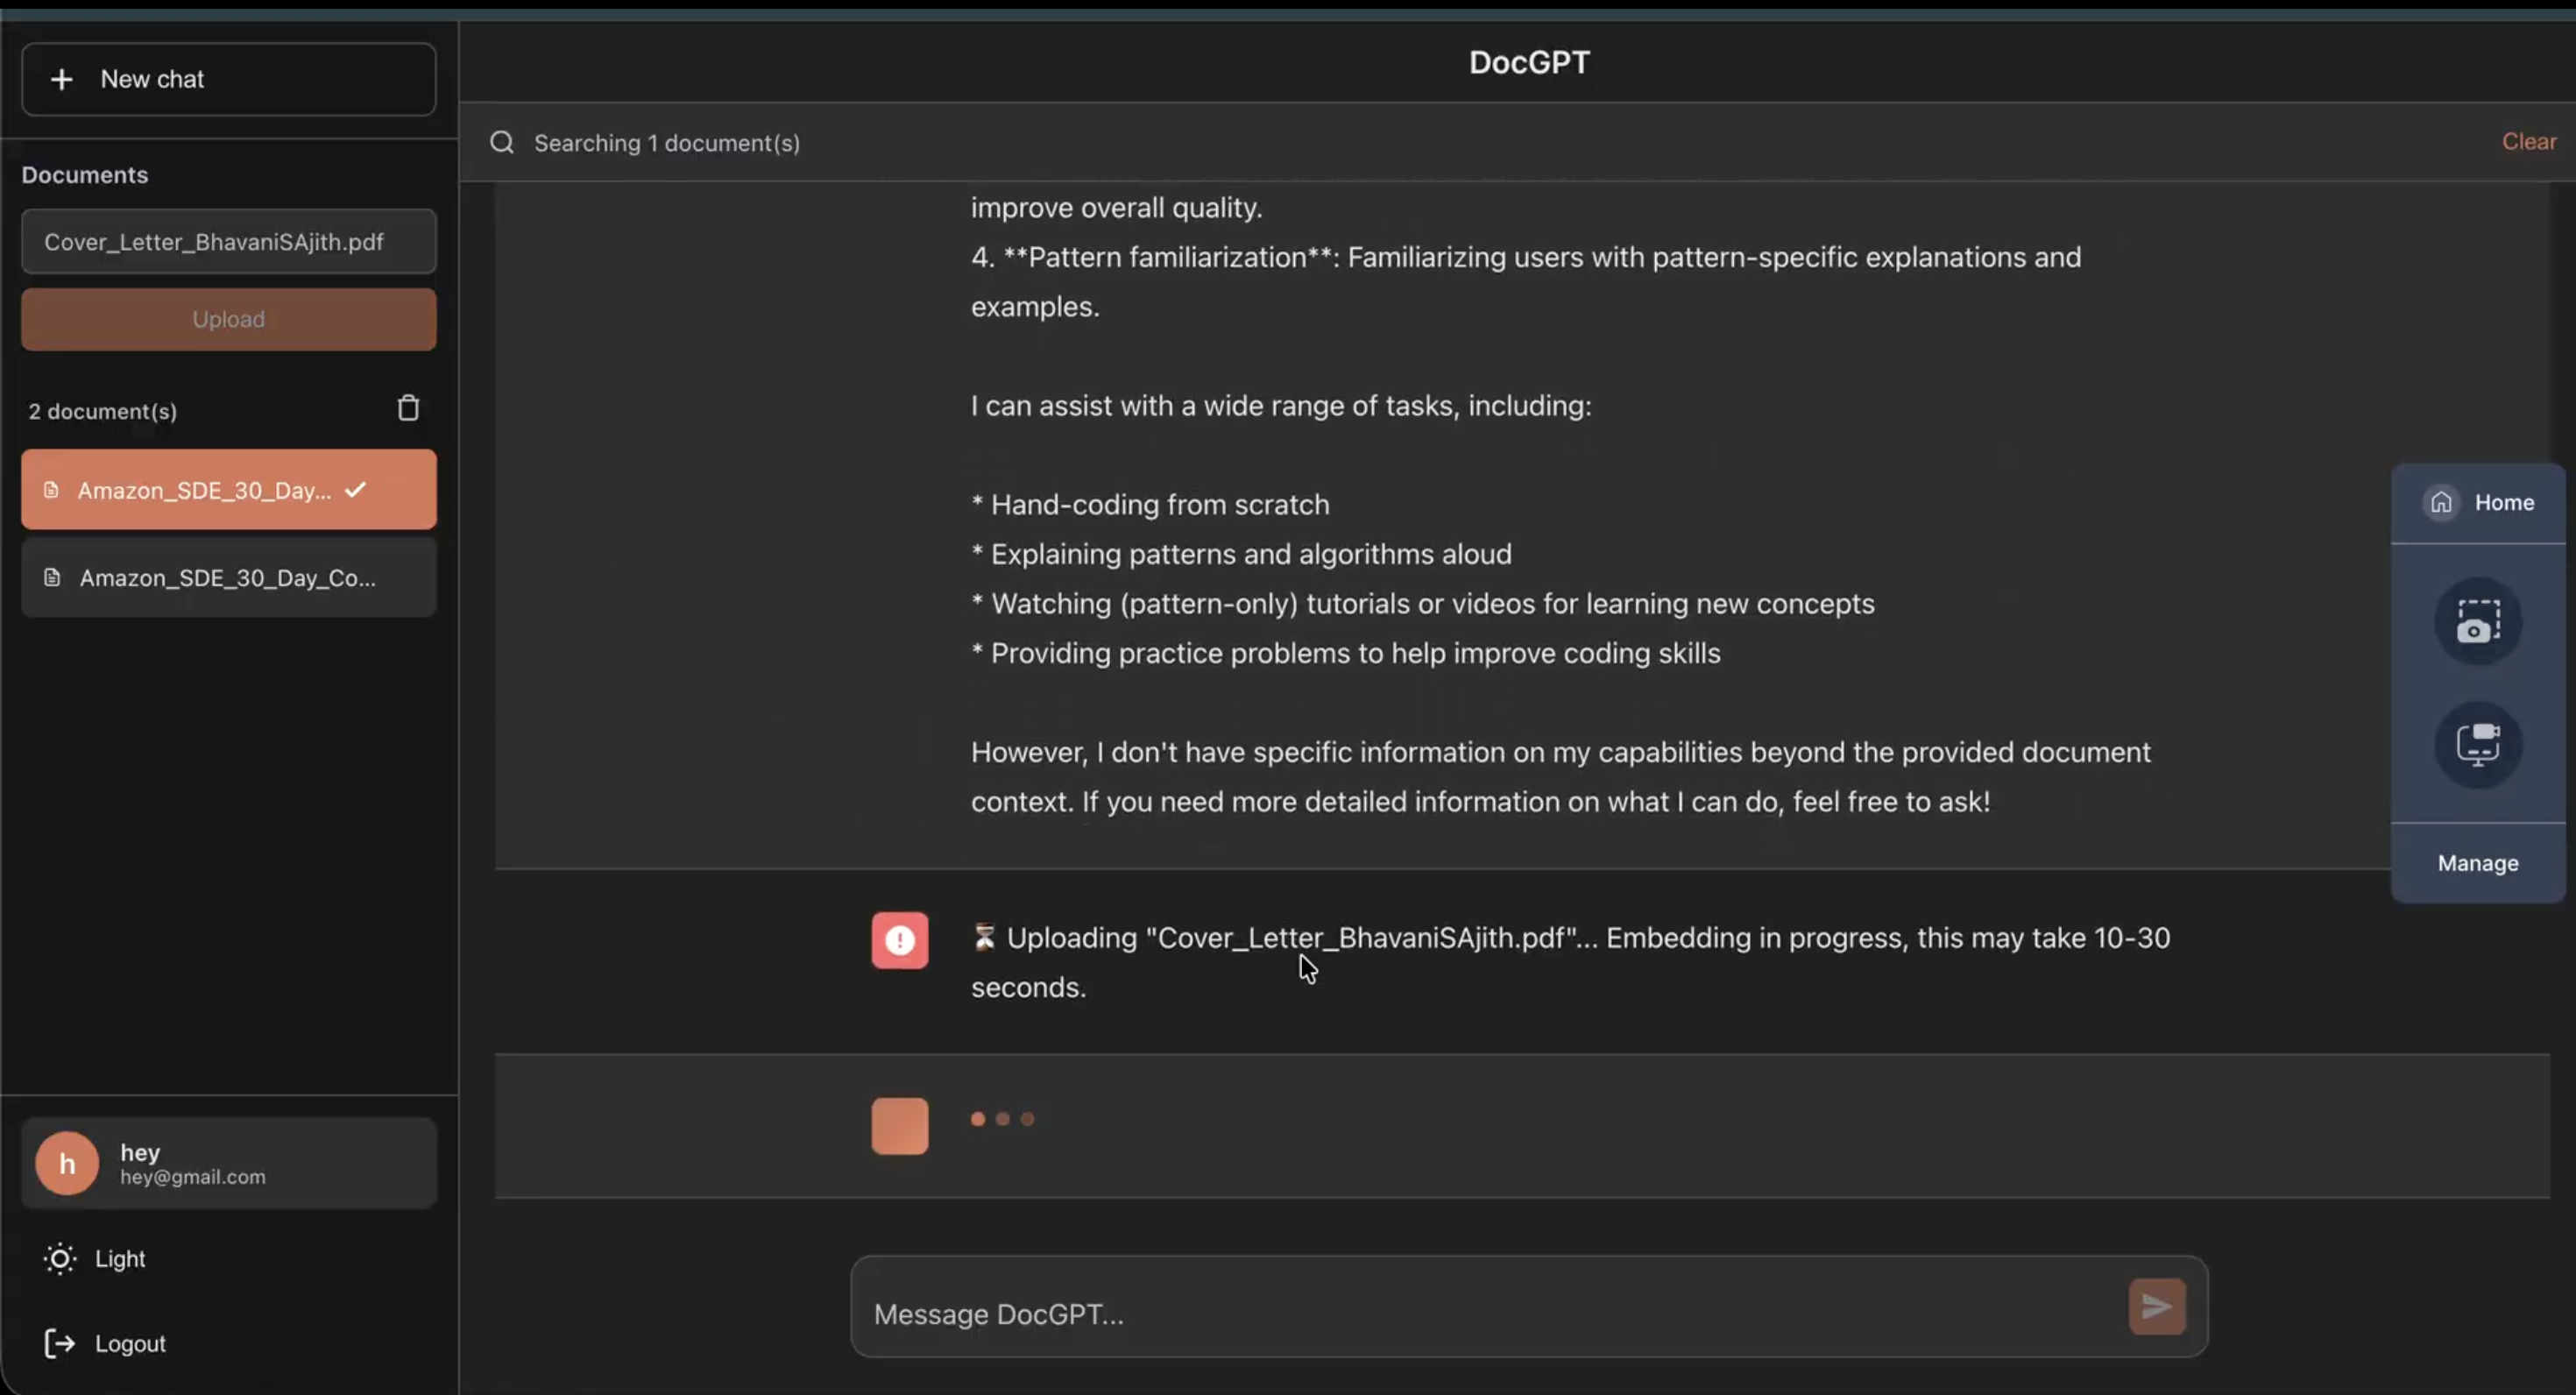Click the Message DocGPT input field
Viewport: 2576px width, 1395px height.
1490,1307
